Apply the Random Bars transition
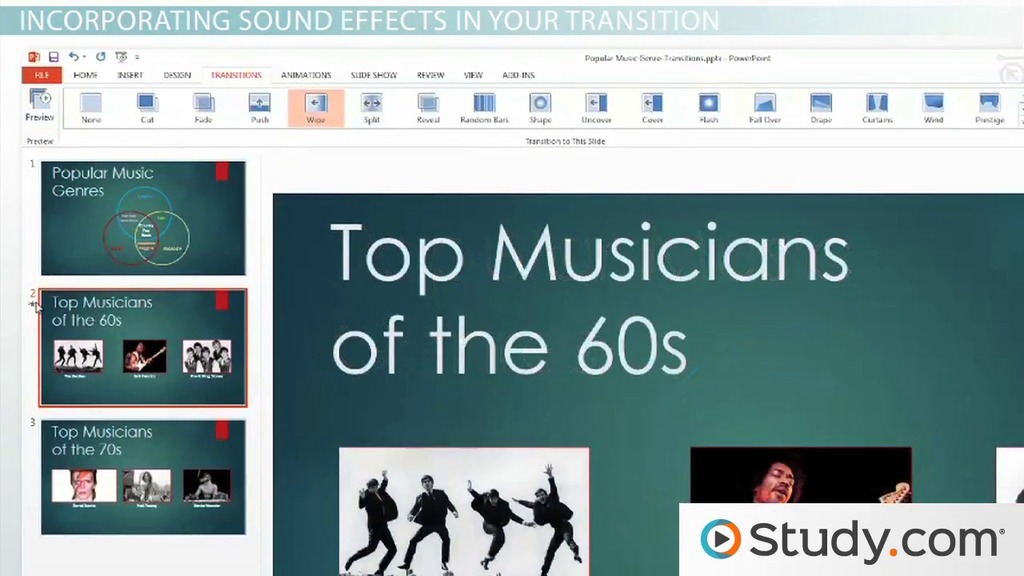 click(484, 108)
